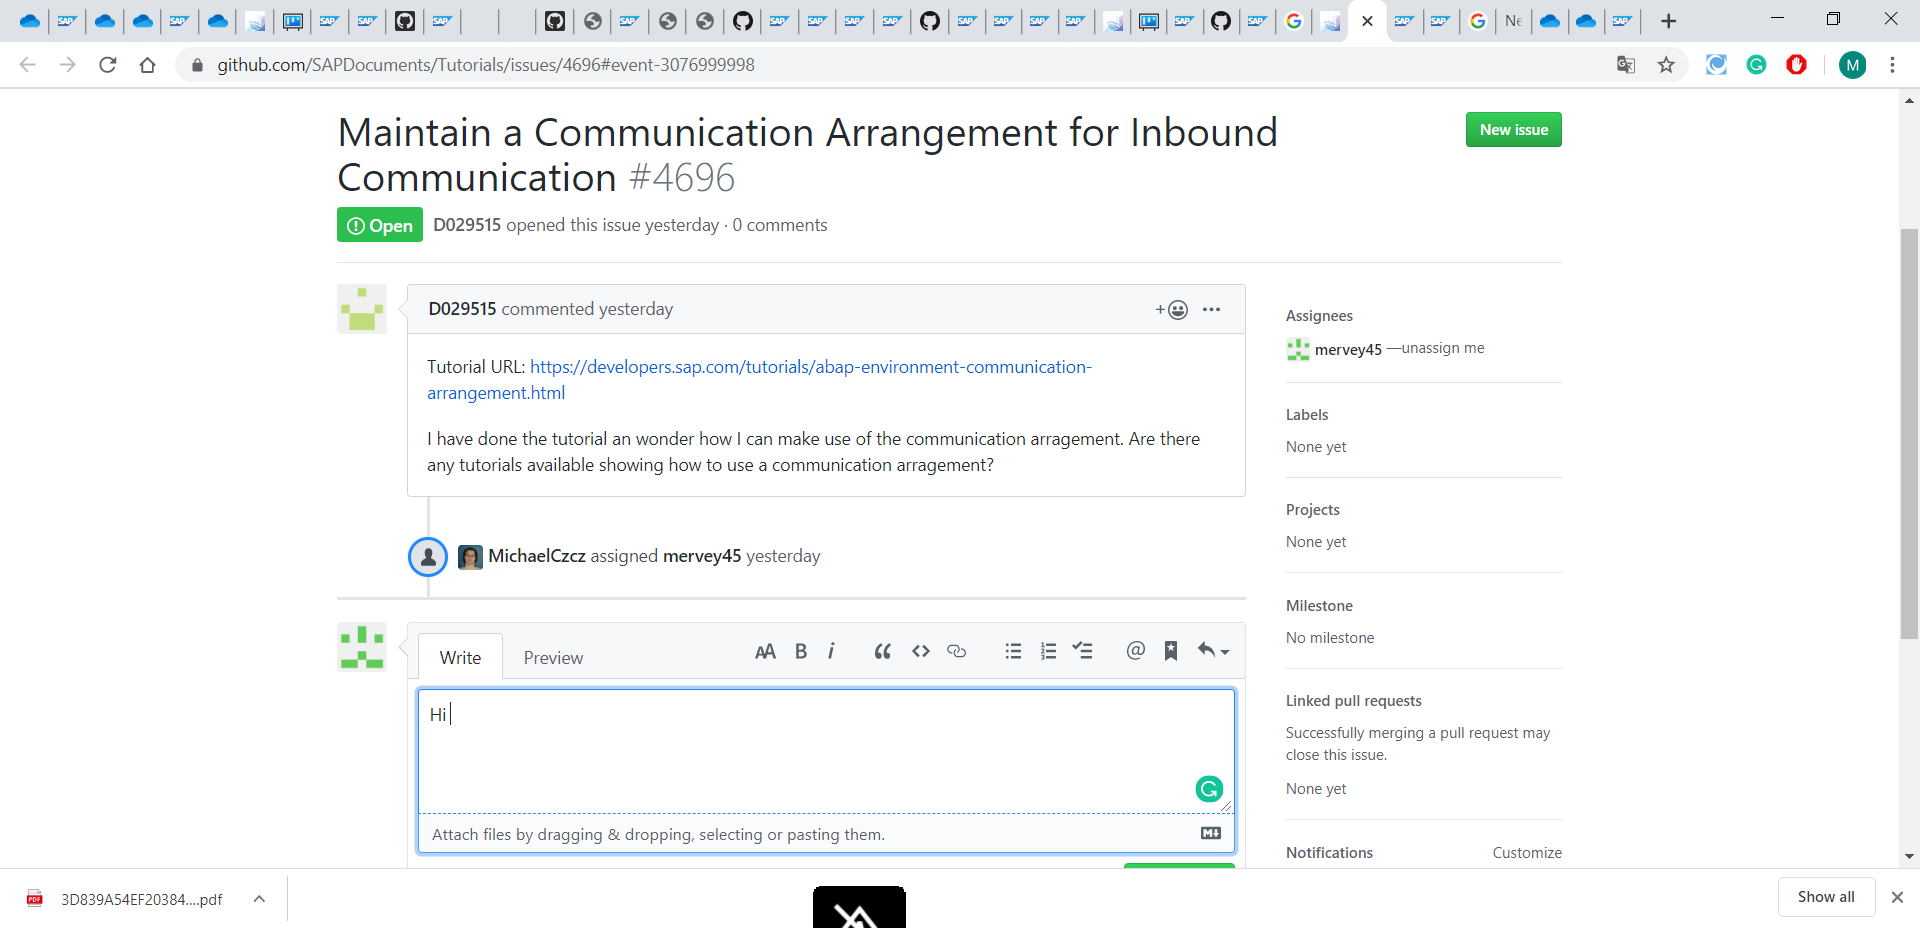Image resolution: width=1920 pixels, height=928 pixels.
Task: Expand the reply options arrow
Action: pos(1213,651)
